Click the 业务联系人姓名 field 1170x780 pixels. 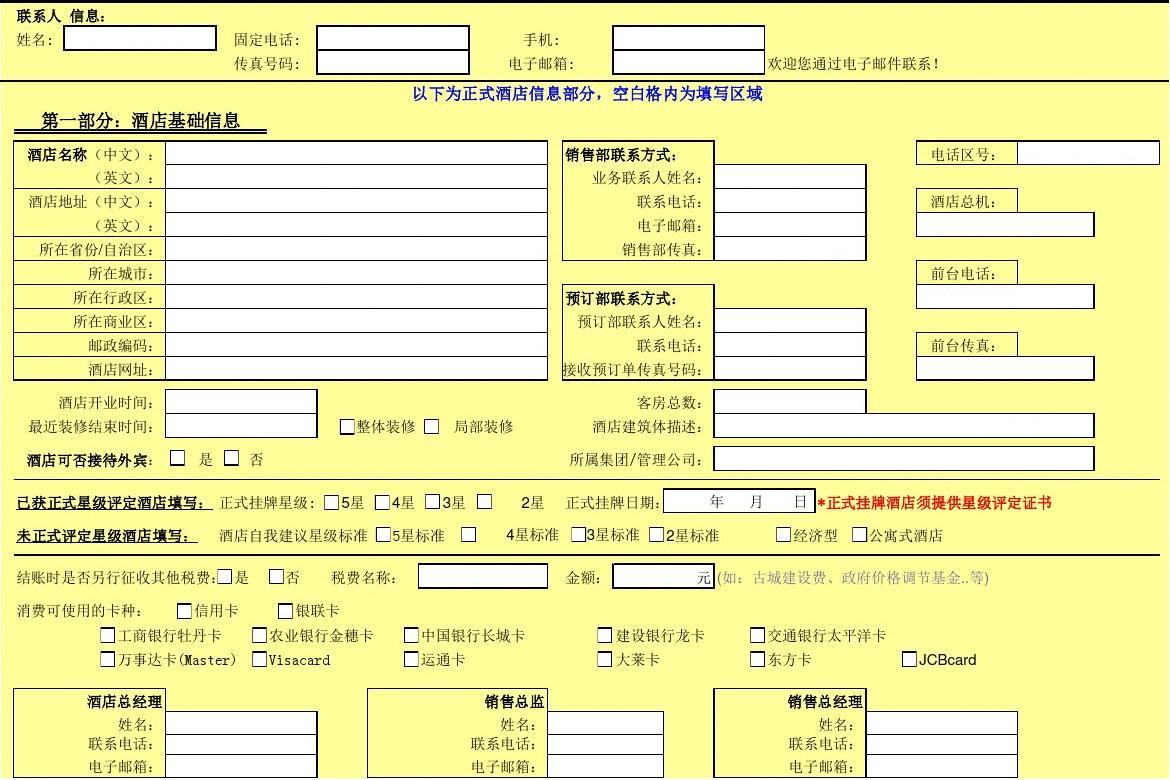(x=790, y=177)
